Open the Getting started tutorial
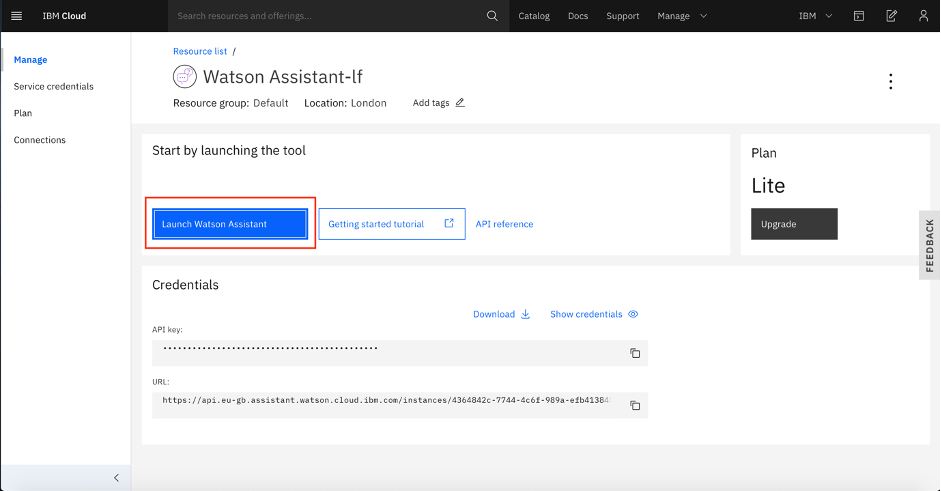Viewport: 941px width, 491px height. point(392,224)
